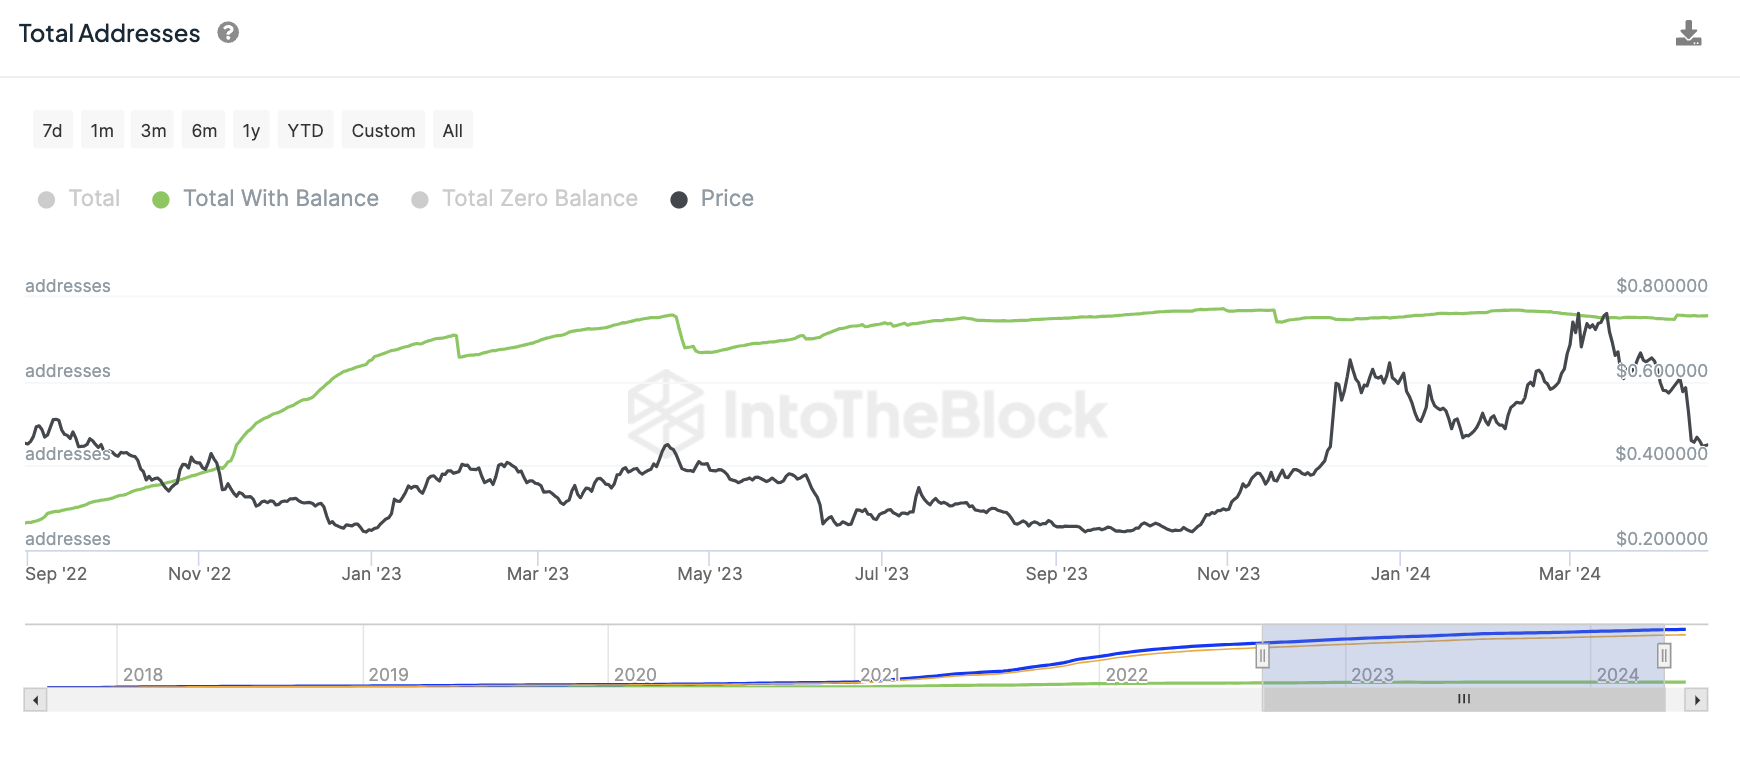Select the 1m time range
1740x758 pixels.
pyautogui.click(x=102, y=131)
